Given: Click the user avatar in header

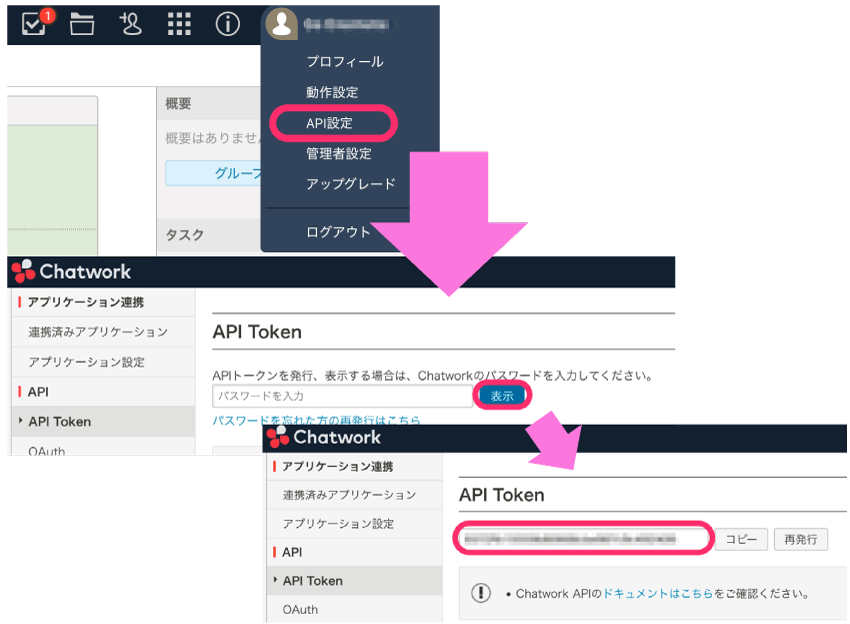Looking at the screenshot, I should [x=281, y=24].
